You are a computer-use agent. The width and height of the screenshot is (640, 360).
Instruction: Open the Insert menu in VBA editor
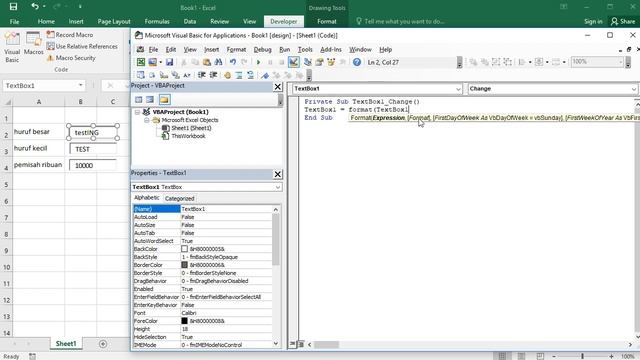211,49
